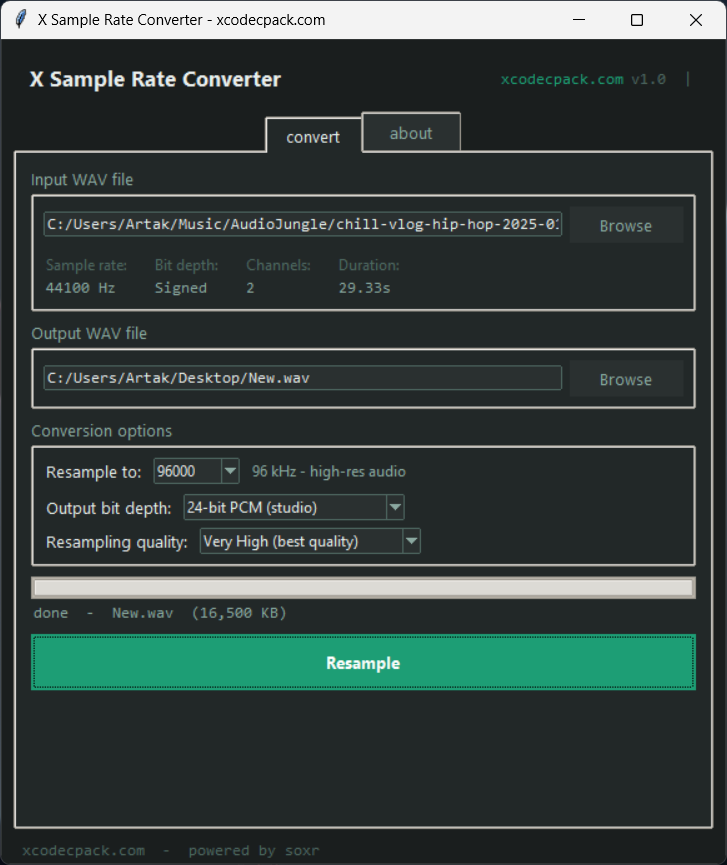The width and height of the screenshot is (727, 865).
Task: Browse for the output WAV file location
Action: pyautogui.click(x=626, y=380)
